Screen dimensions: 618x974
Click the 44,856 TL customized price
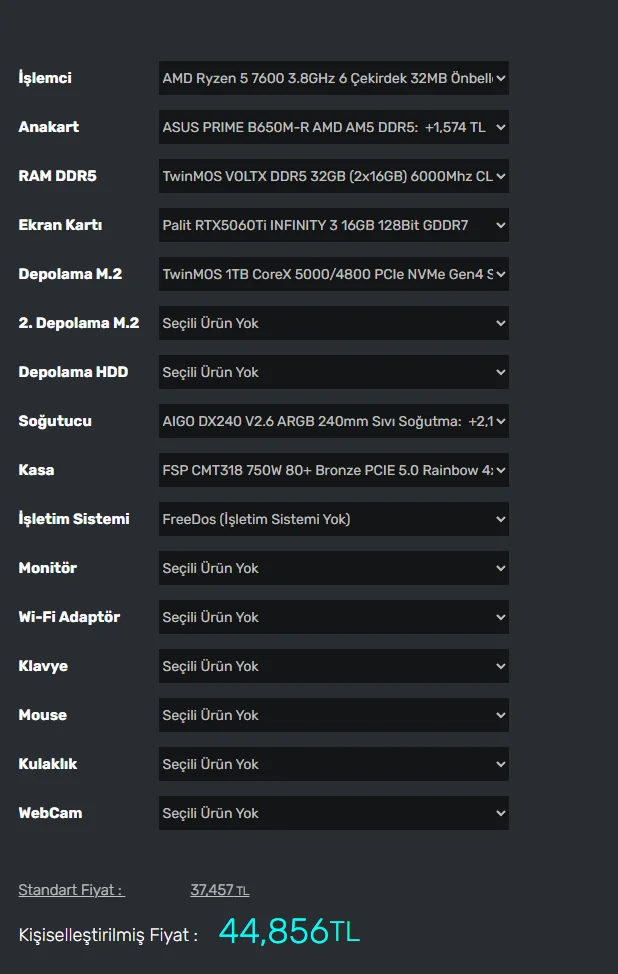[x=288, y=932]
